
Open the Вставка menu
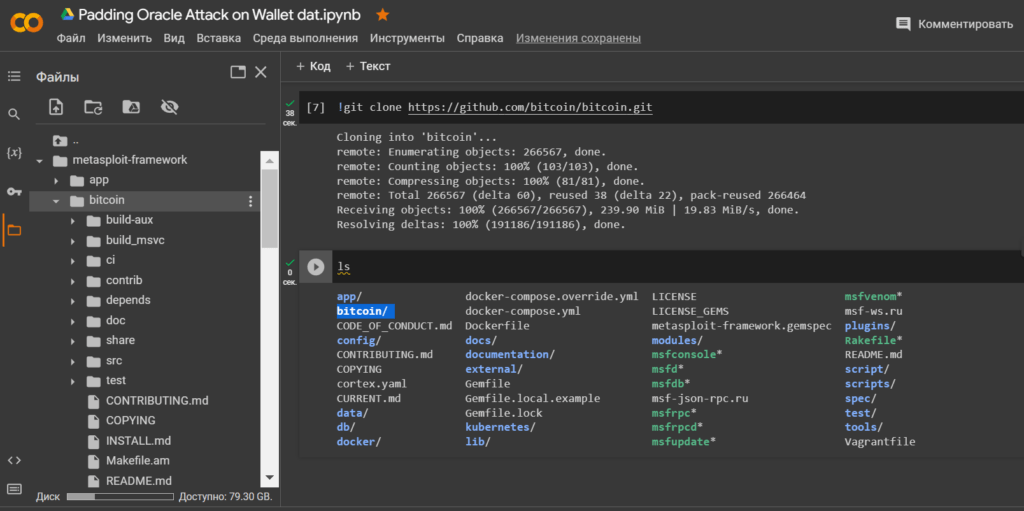click(219, 38)
